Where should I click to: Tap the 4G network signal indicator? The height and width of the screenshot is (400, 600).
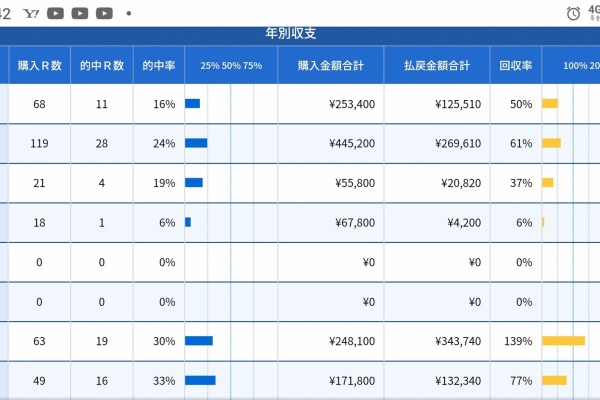[593, 13]
